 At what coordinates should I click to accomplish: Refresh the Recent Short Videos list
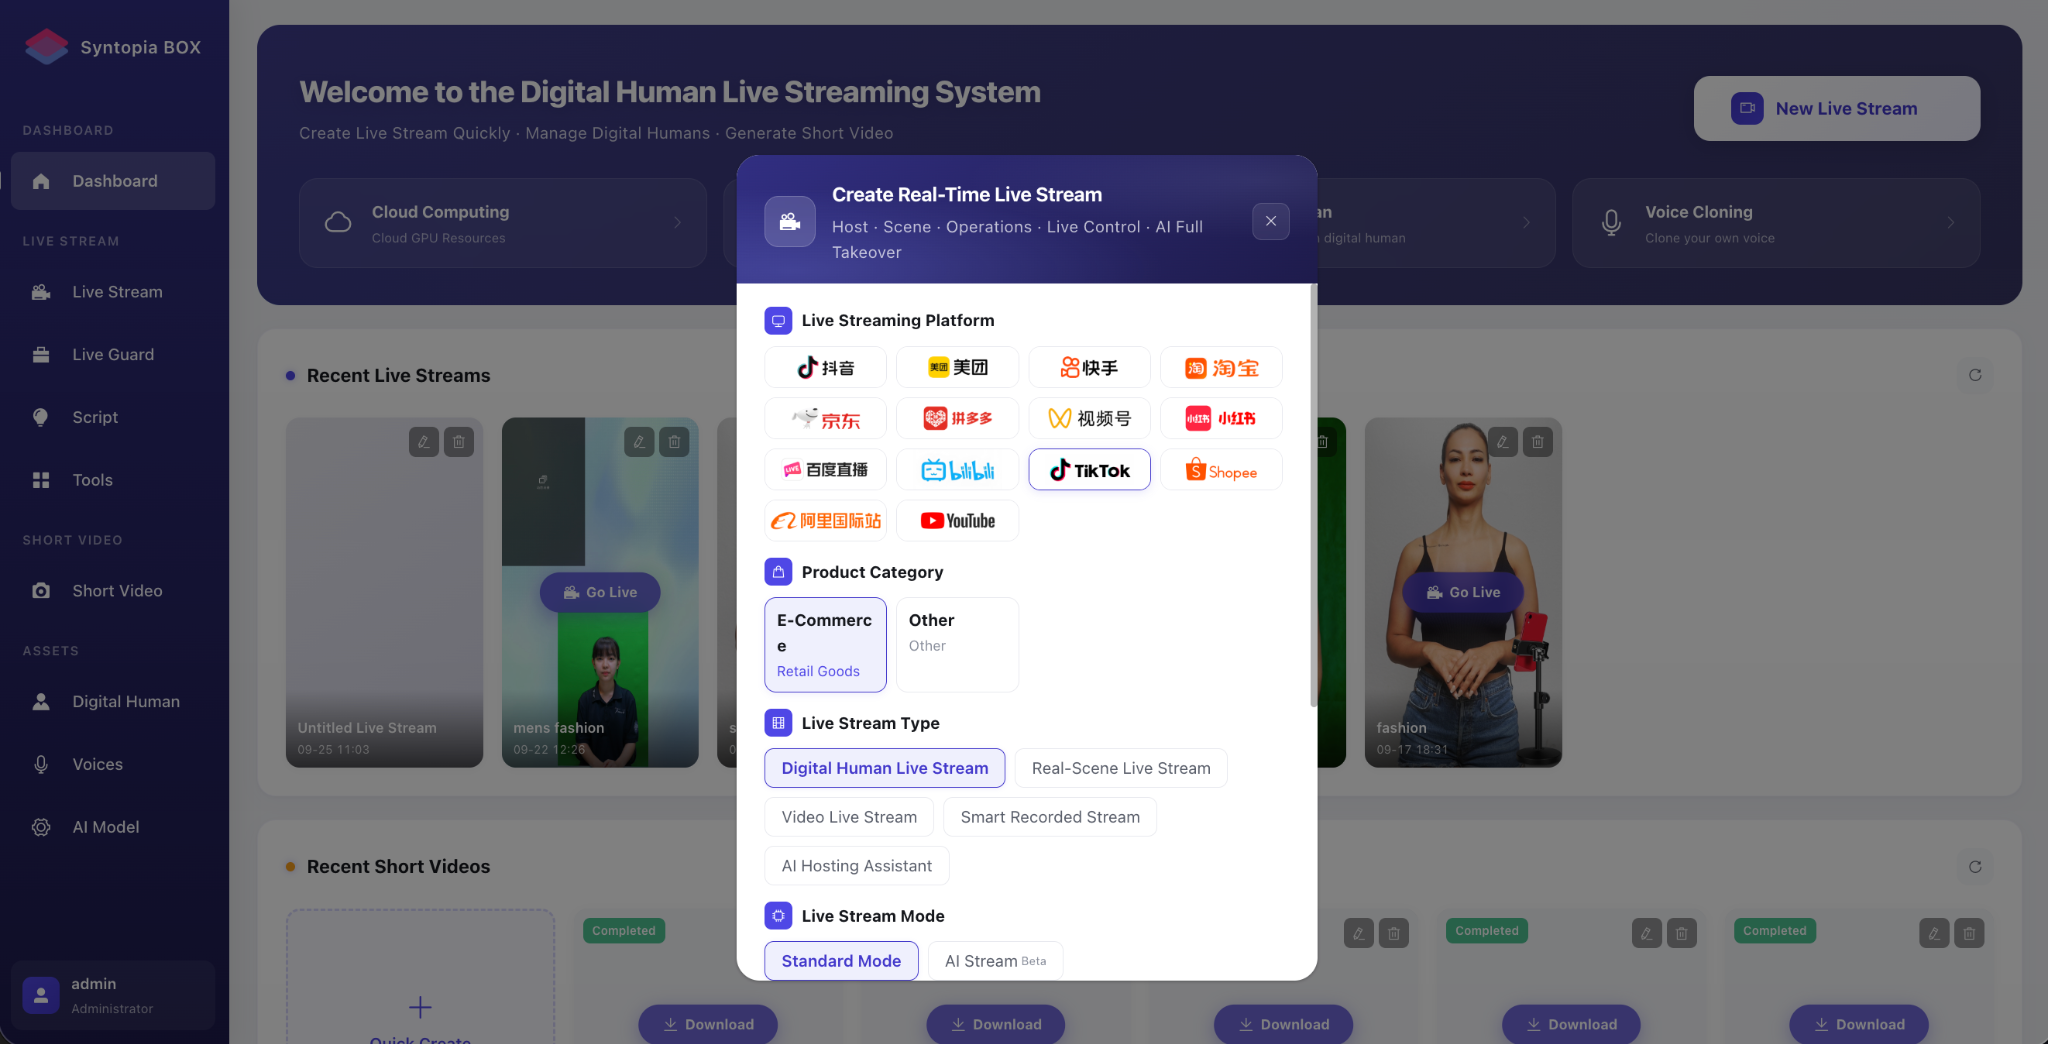pyautogui.click(x=1975, y=867)
